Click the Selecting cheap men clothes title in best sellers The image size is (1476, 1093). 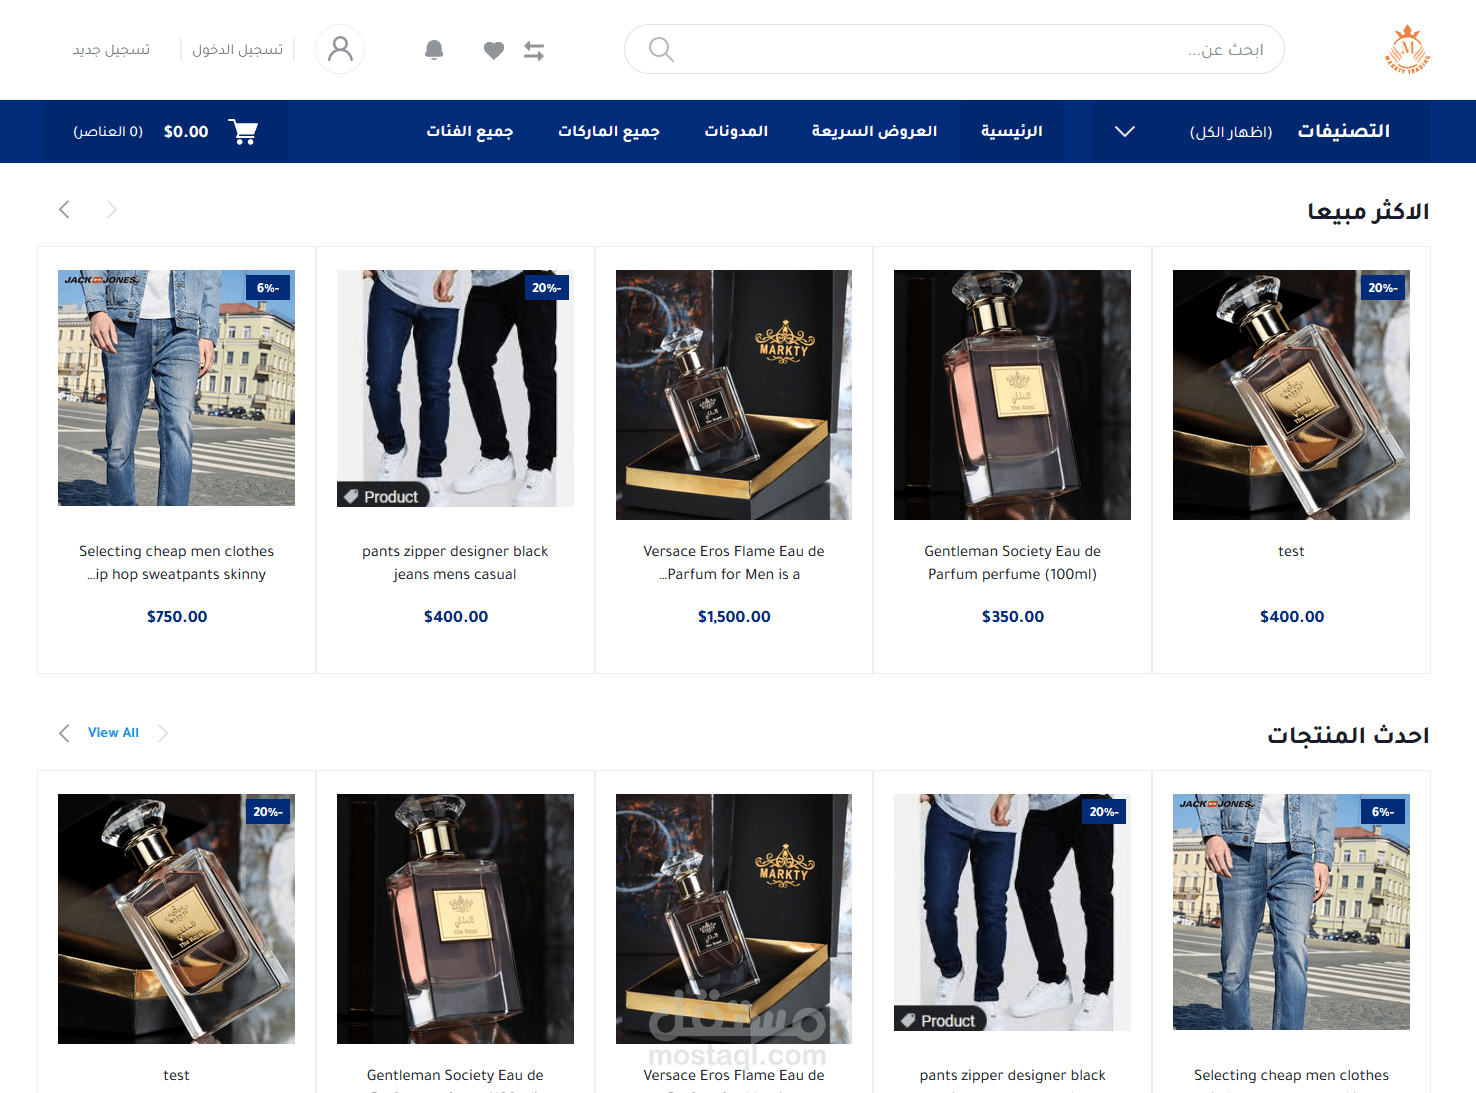point(176,563)
